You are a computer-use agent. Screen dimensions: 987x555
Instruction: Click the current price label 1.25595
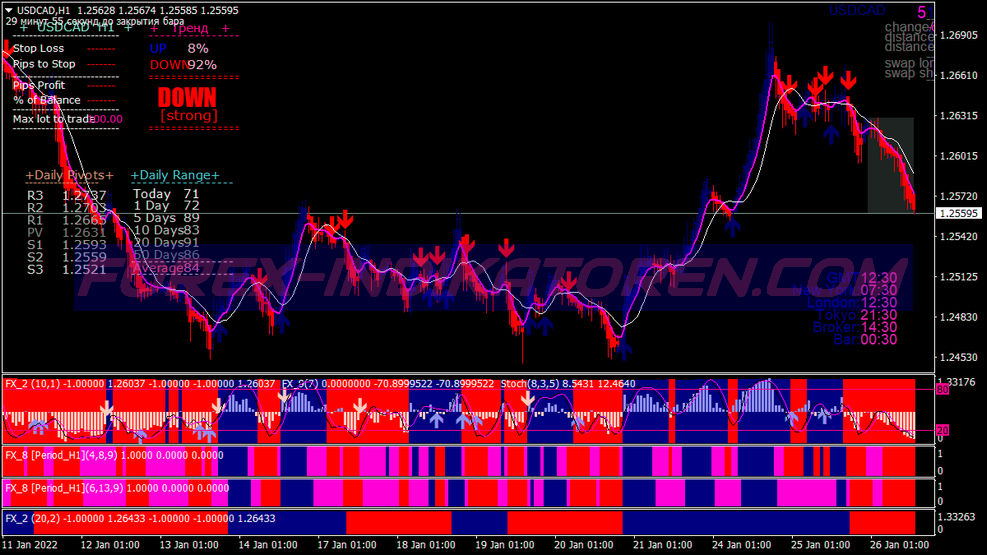click(958, 214)
